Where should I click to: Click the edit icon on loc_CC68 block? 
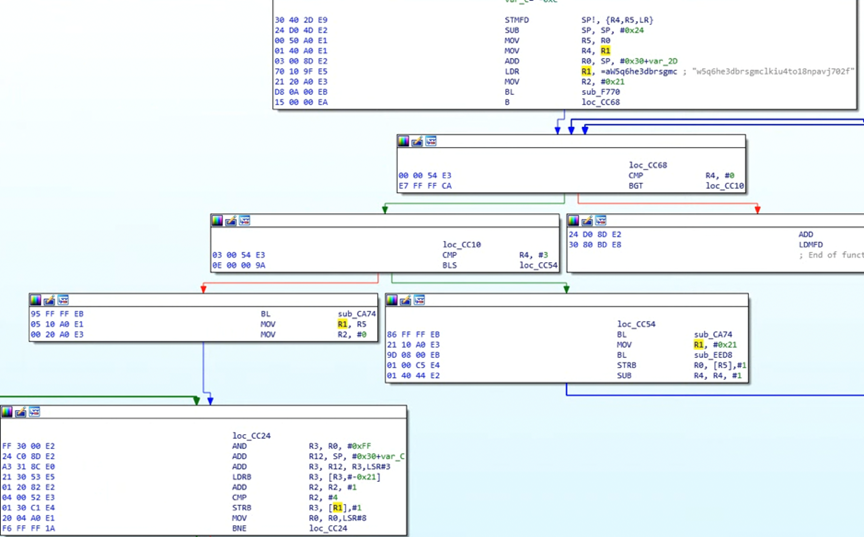[x=417, y=142]
